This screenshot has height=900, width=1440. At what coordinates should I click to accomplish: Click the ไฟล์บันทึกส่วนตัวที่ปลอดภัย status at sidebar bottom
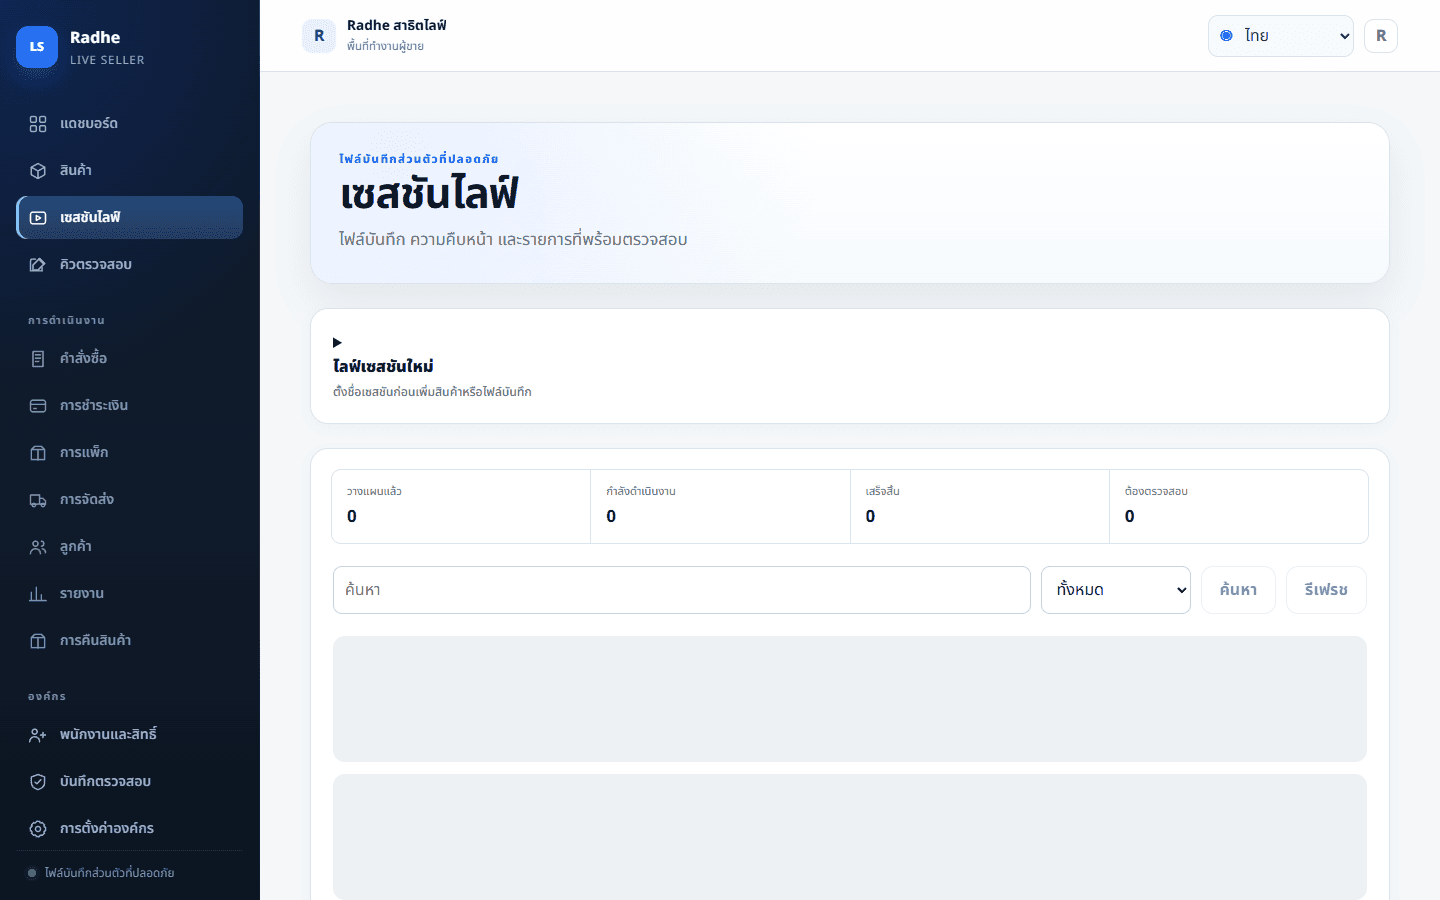coord(101,873)
